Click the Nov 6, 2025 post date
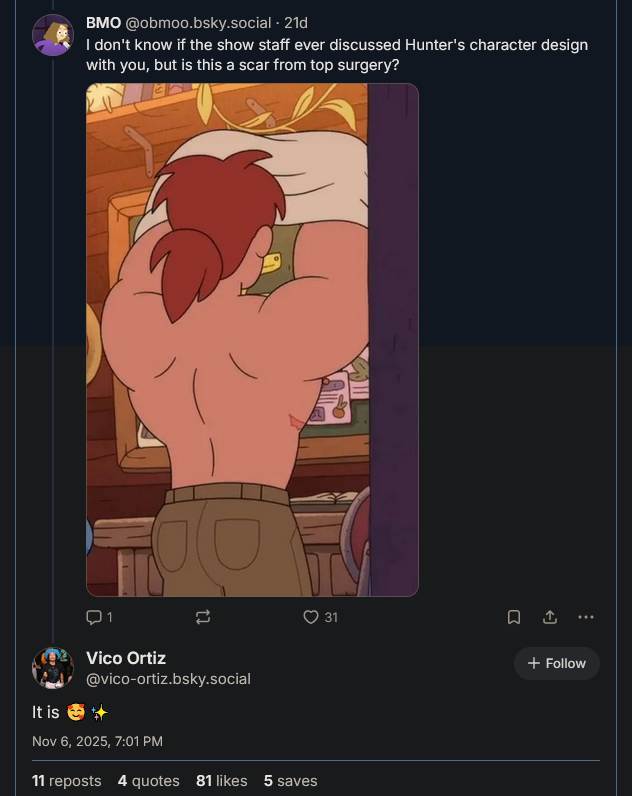Screen dimensions: 632x796 [97, 741]
